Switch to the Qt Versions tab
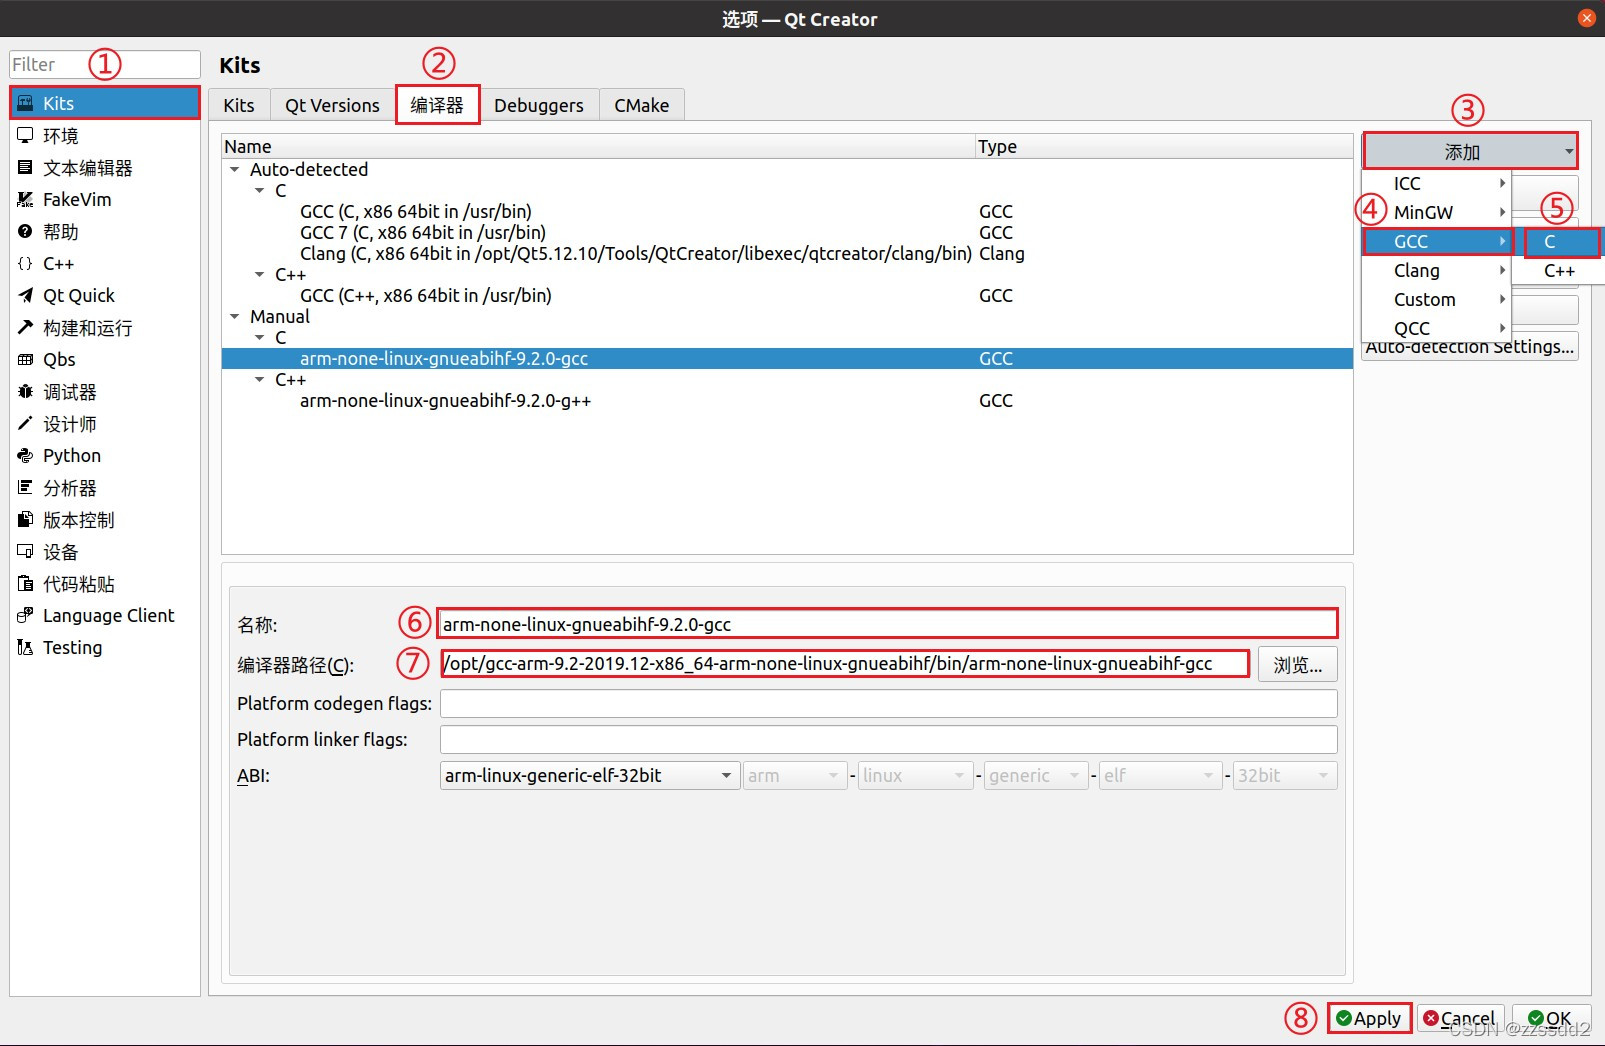Image resolution: width=1605 pixels, height=1046 pixels. [332, 105]
